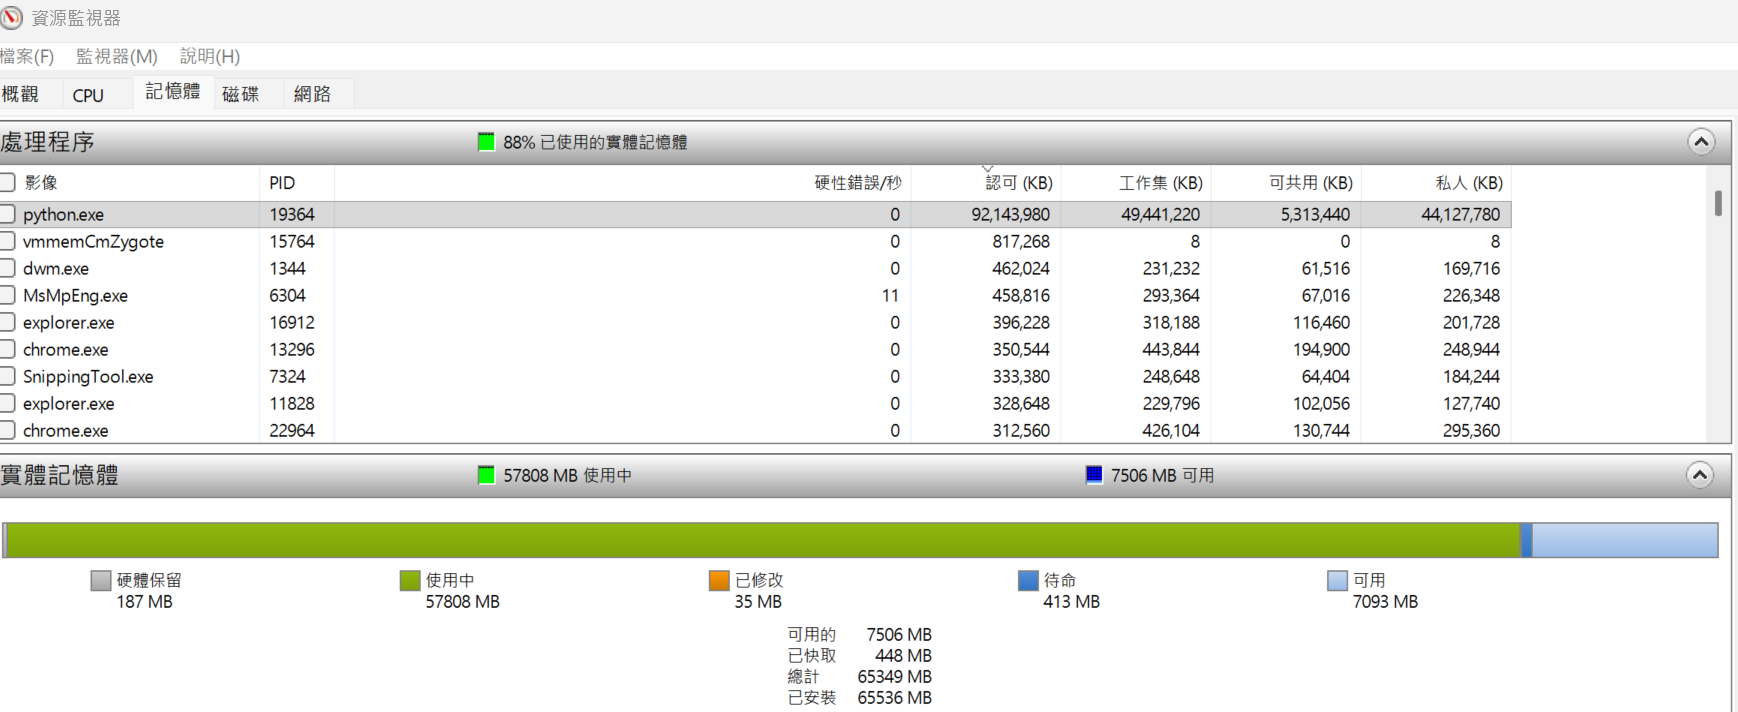Check the explorer.exe PID 11828 checkbox
Screen dimensions: 1738x712
point(7,403)
